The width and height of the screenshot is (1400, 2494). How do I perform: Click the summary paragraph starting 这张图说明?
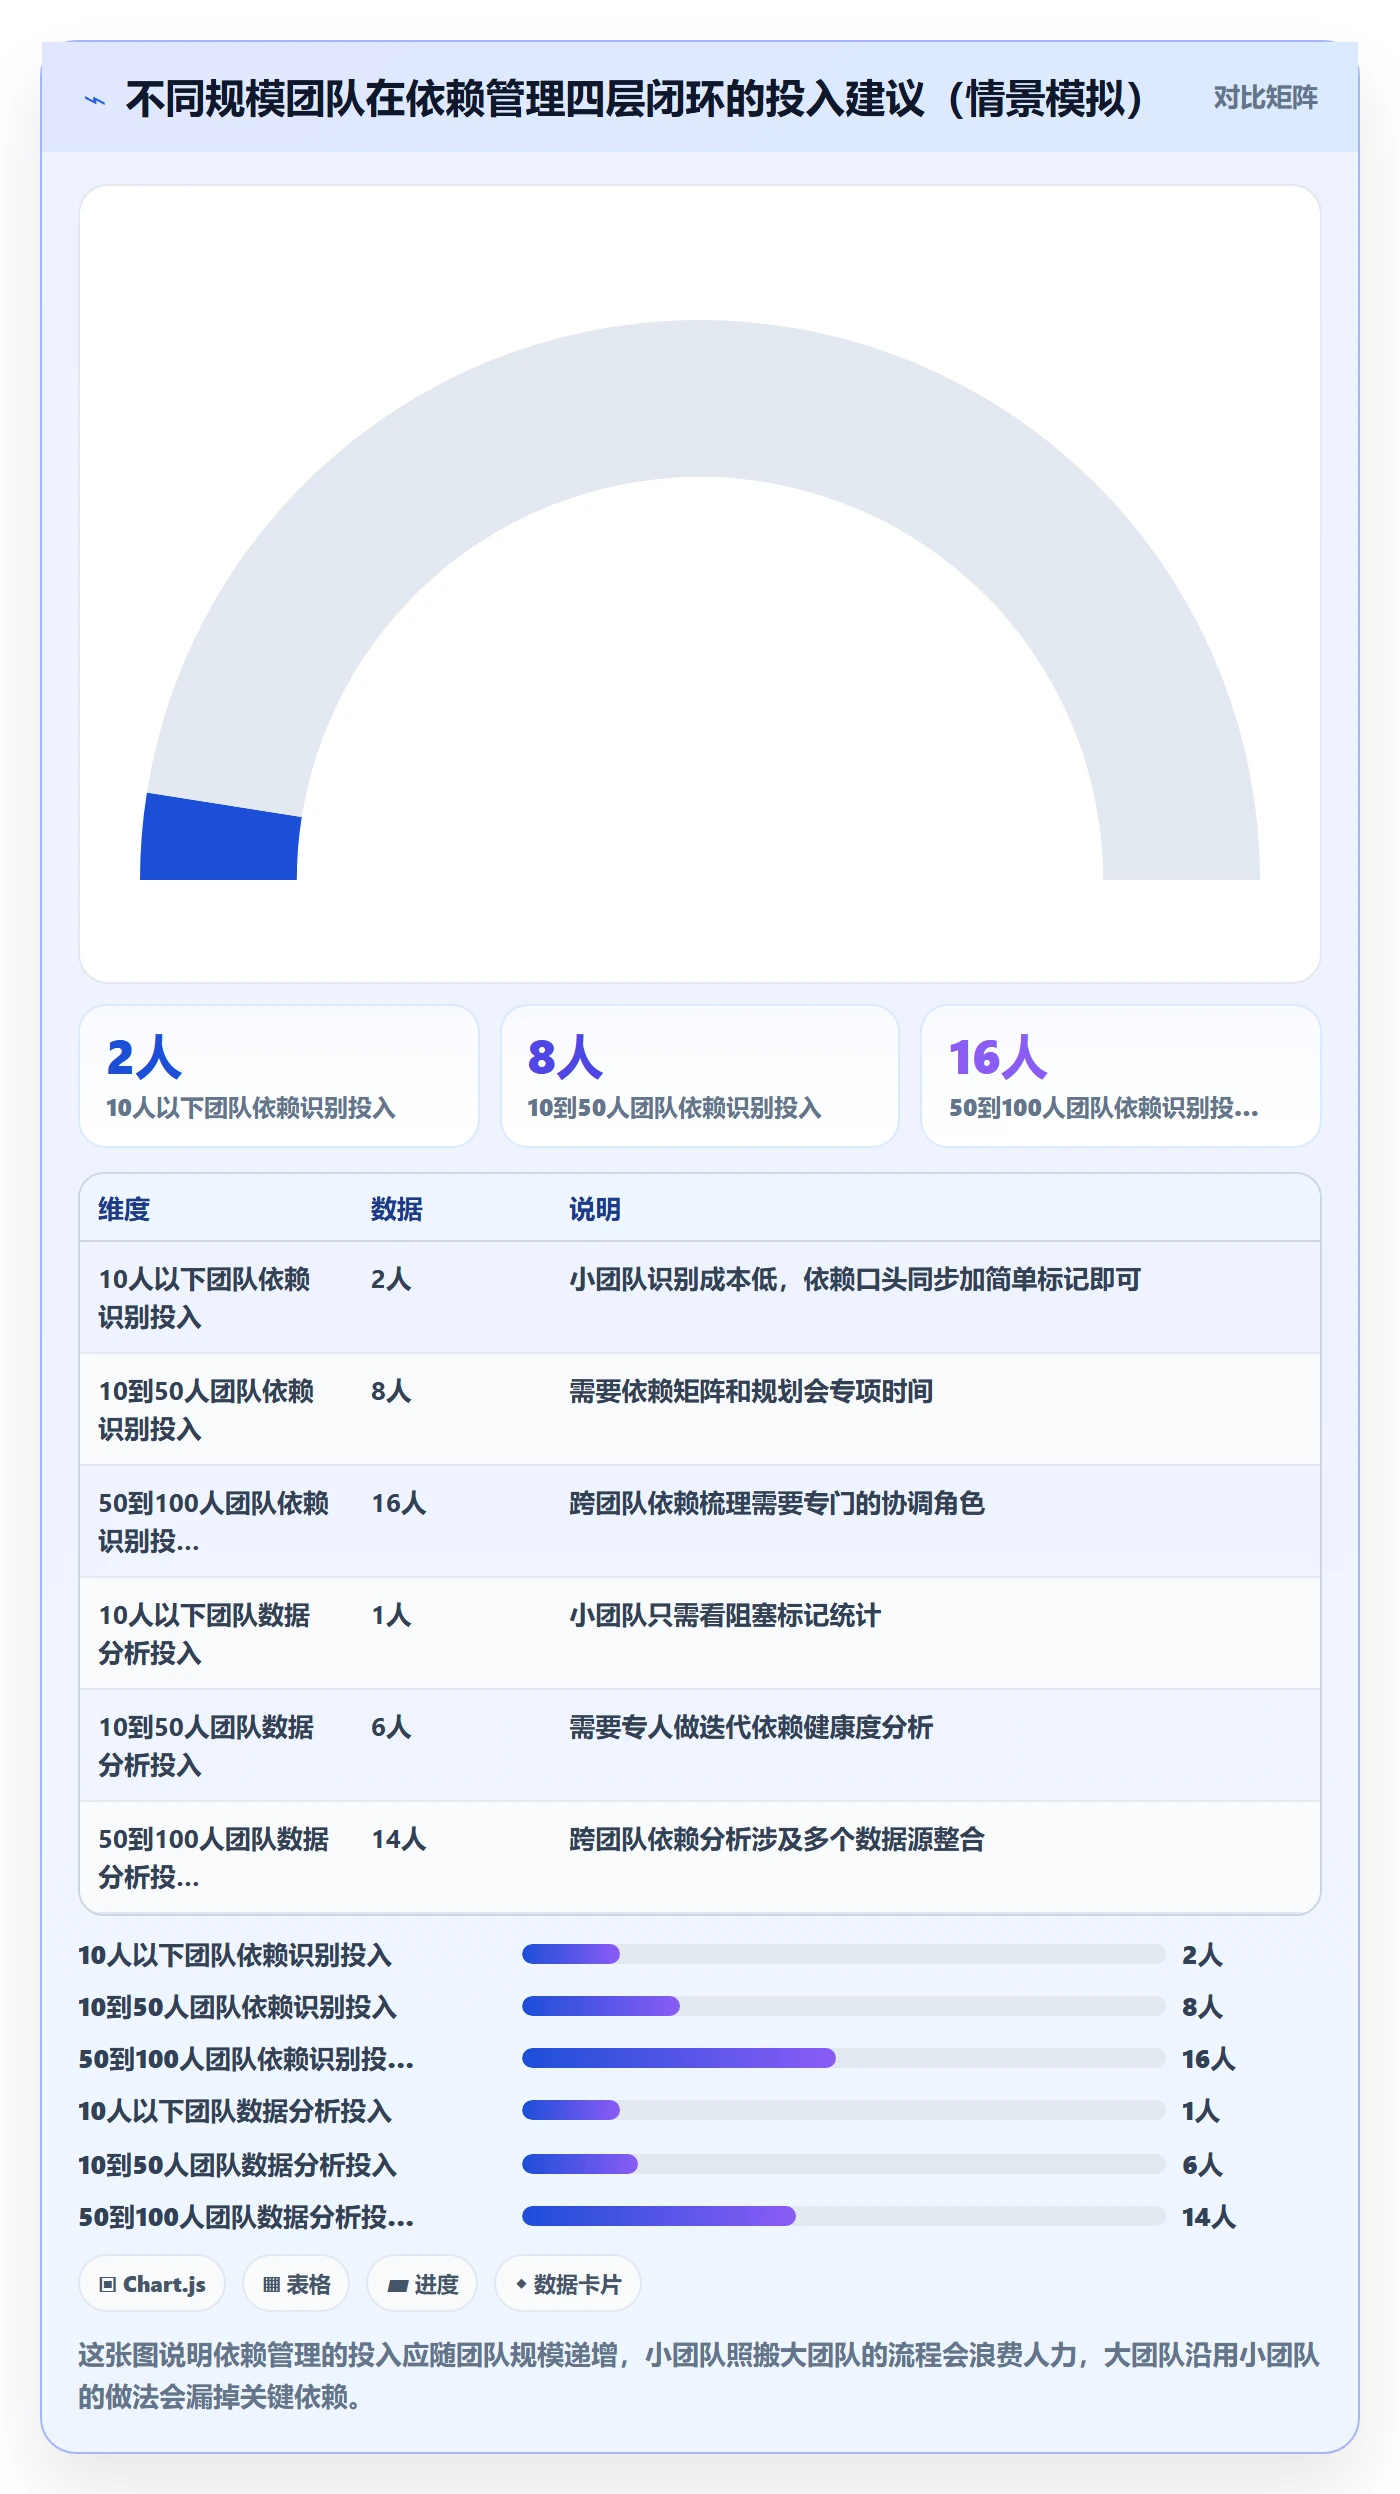tap(699, 2375)
